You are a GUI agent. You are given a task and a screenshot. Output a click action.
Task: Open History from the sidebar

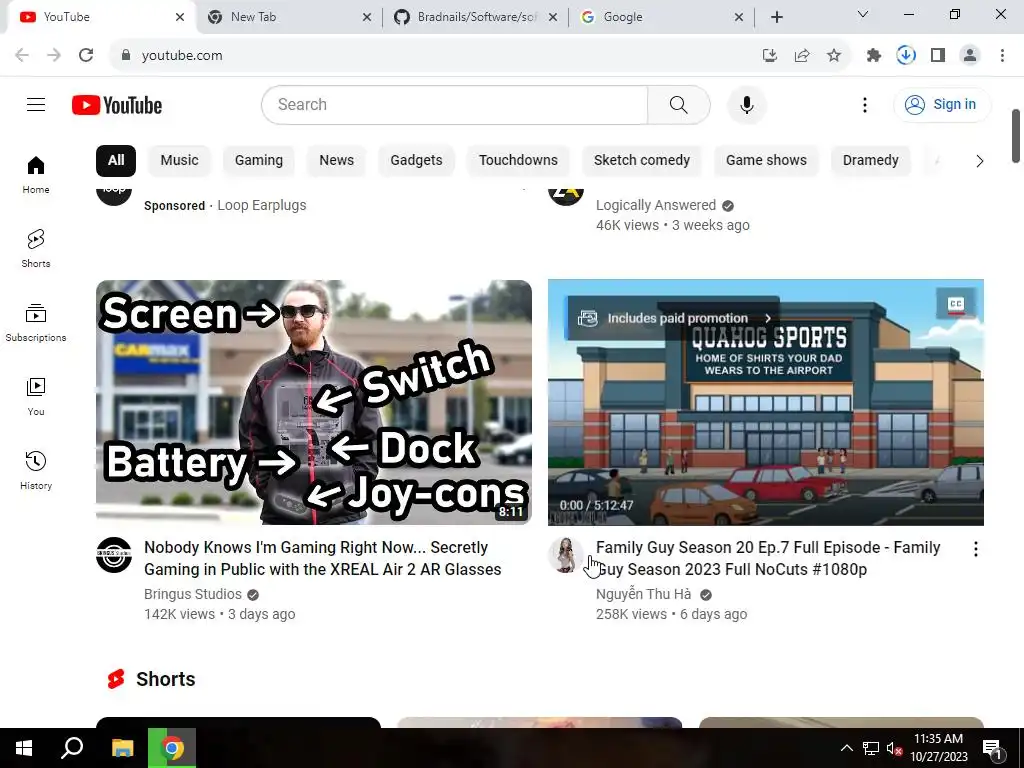point(36,470)
